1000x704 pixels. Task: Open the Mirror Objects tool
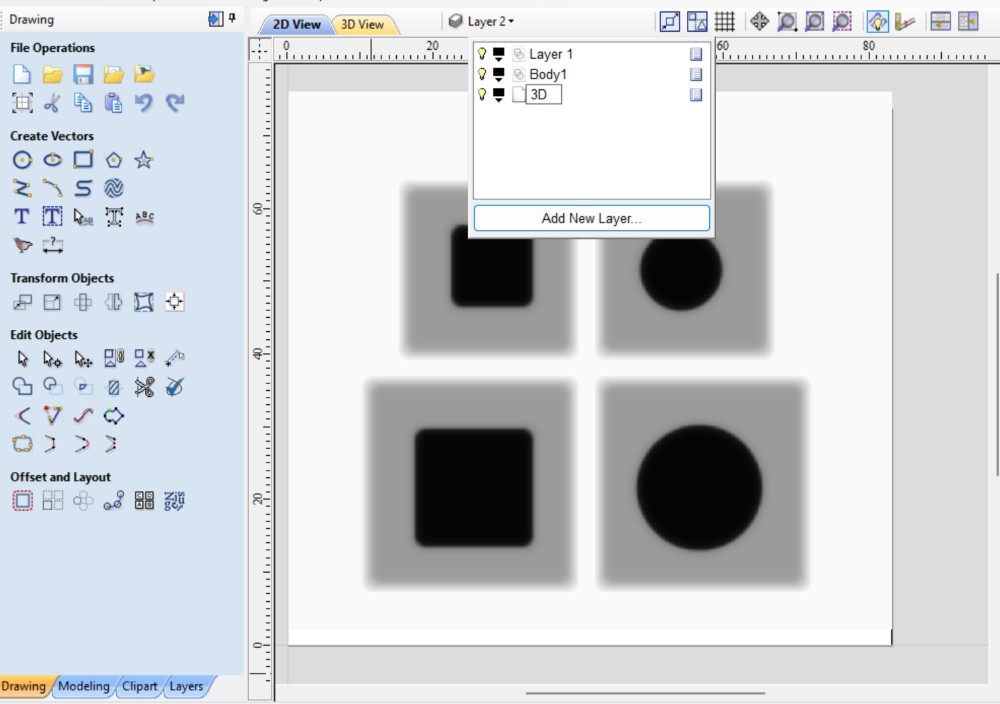(x=114, y=302)
